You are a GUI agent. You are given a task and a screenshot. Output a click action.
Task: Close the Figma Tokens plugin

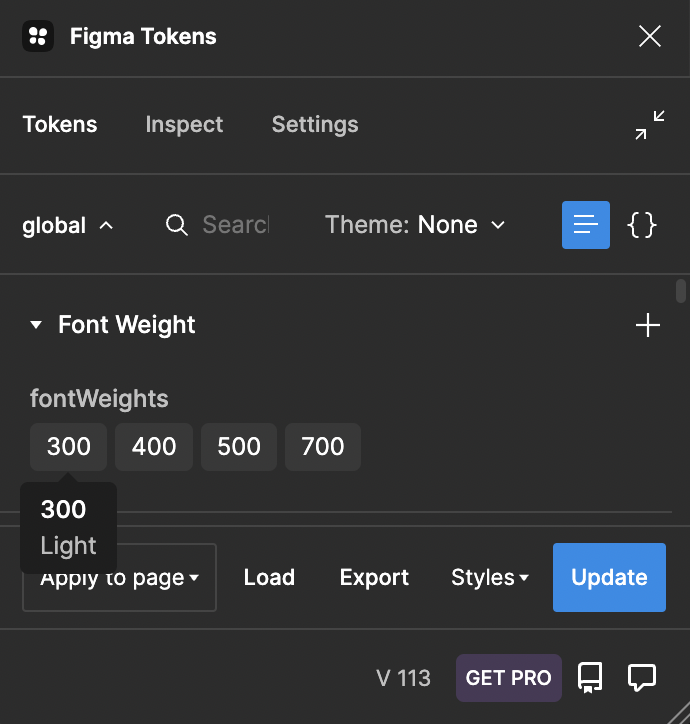pyautogui.click(x=650, y=36)
